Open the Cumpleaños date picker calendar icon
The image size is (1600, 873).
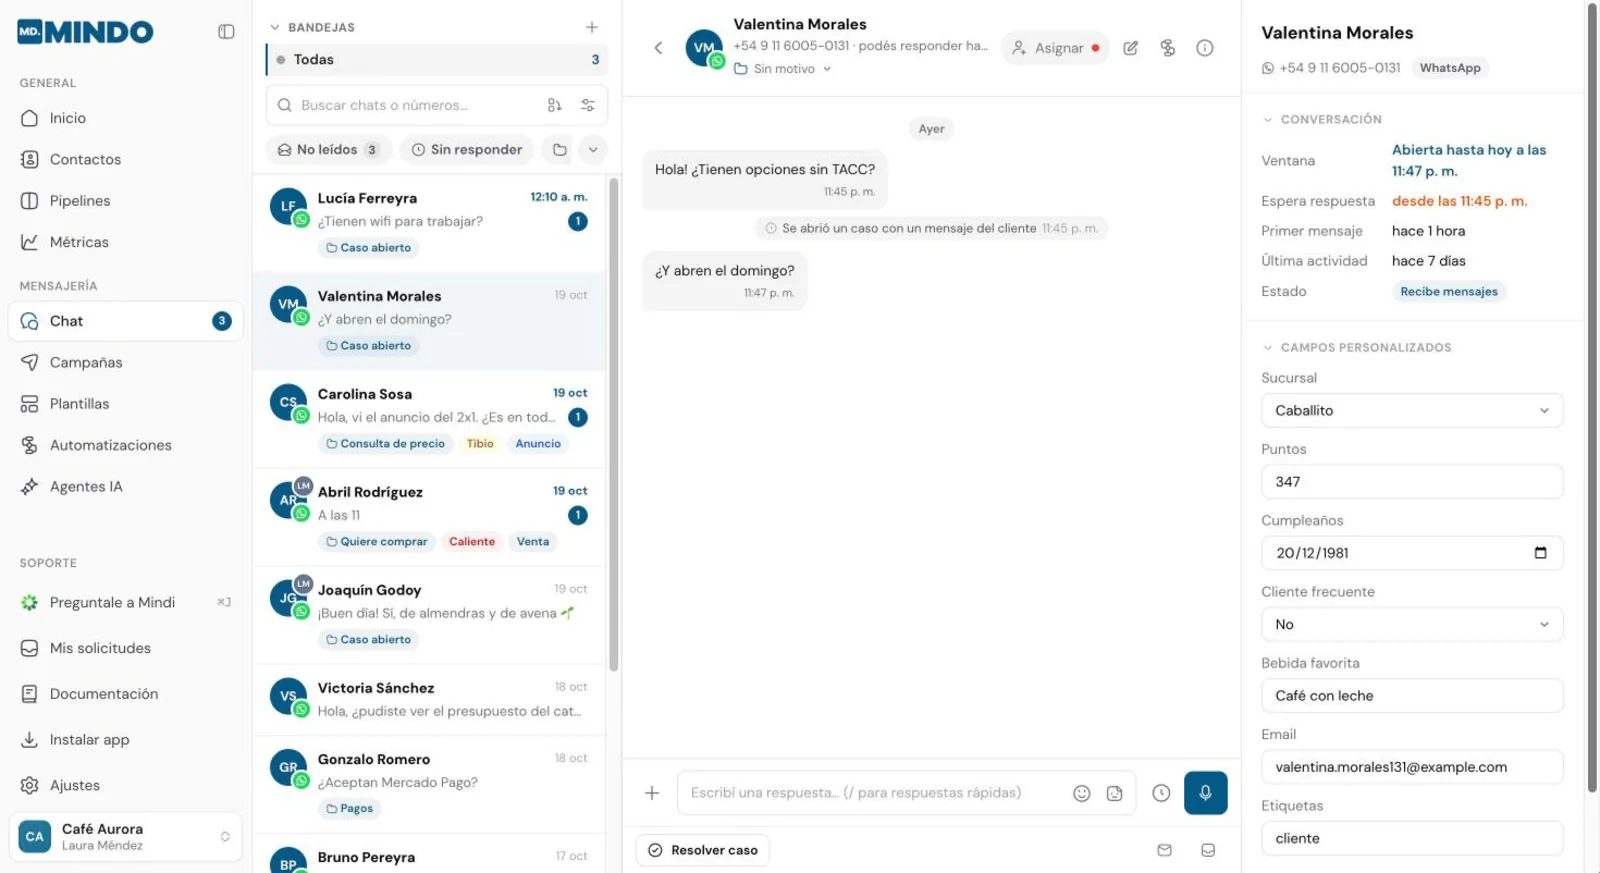click(x=1540, y=553)
